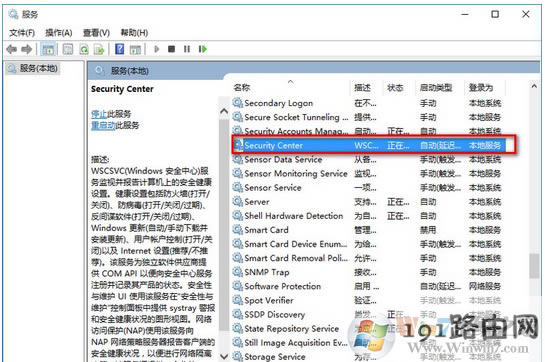Click the Export list toolbar icon
The height and width of the screenshot is (362, 545).
point(99,49)
